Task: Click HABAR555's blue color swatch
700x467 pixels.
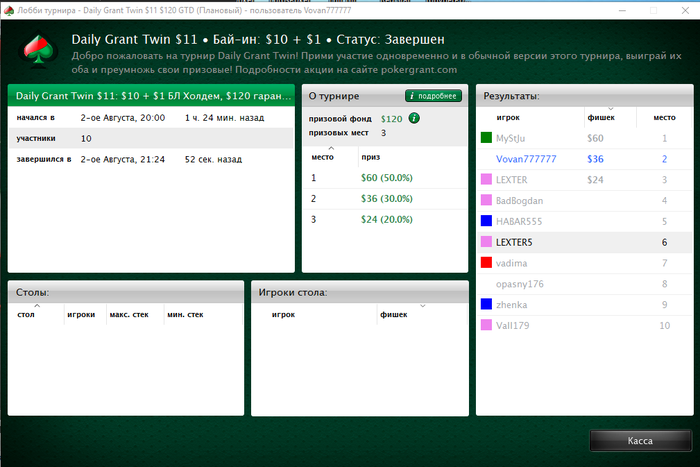Action: tap(486, 221)
